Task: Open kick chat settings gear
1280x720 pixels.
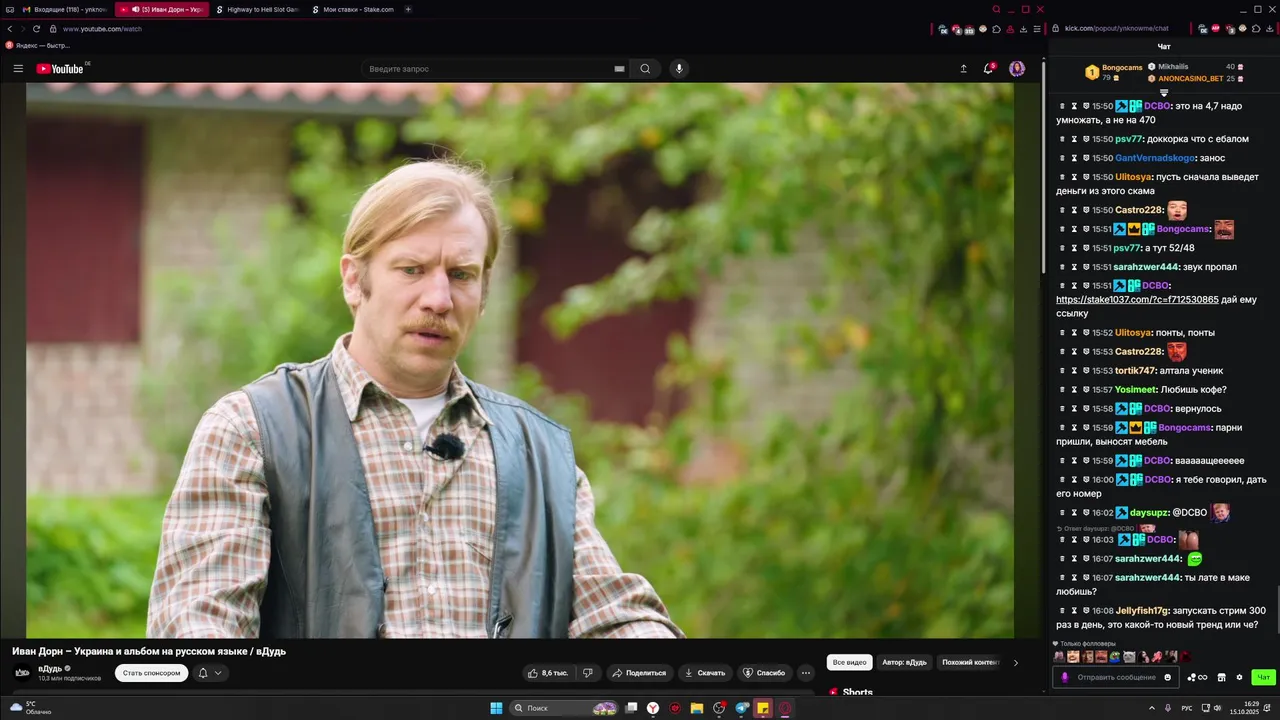Action: coord(1239,677)
